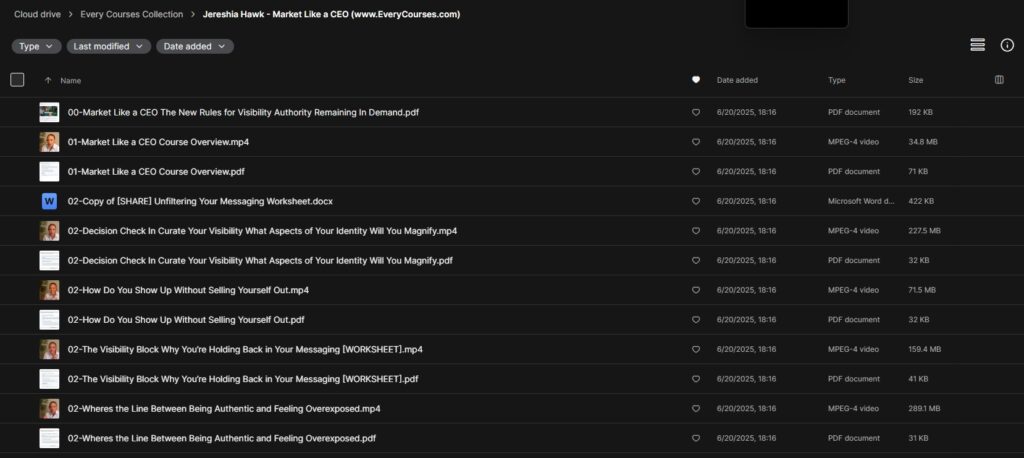
Task: Select 02-Decision Check In Curate Your Visibility mp4 name
Action: pyautogui.click(x=262, y=231)
